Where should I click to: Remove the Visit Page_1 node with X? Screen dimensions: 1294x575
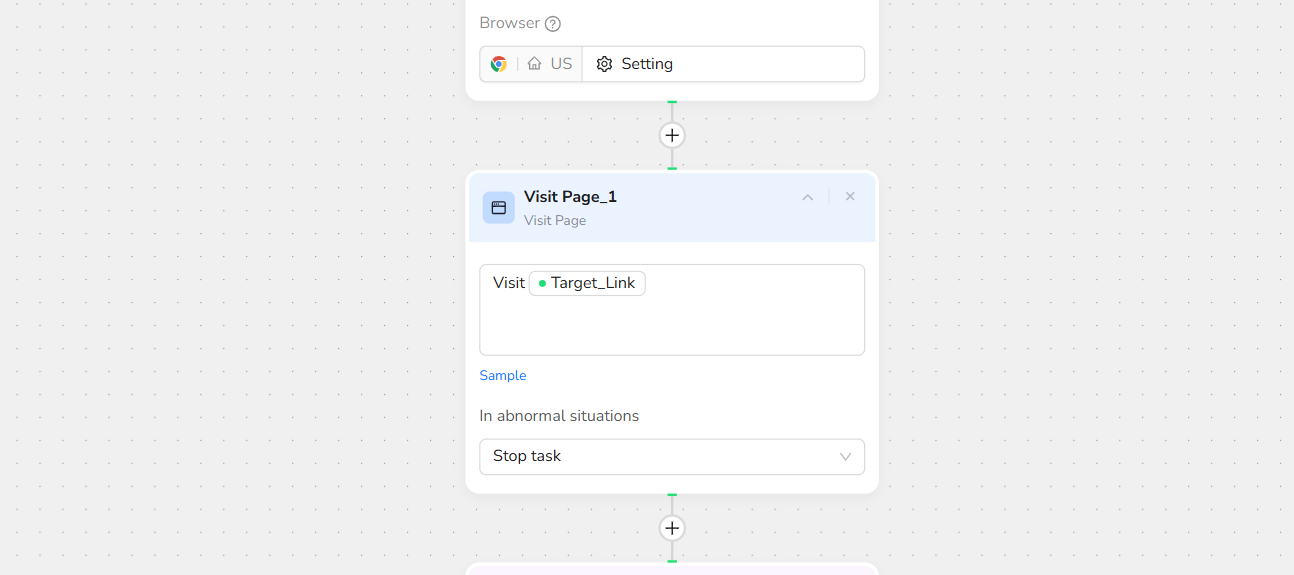click(x=850, y=197)
